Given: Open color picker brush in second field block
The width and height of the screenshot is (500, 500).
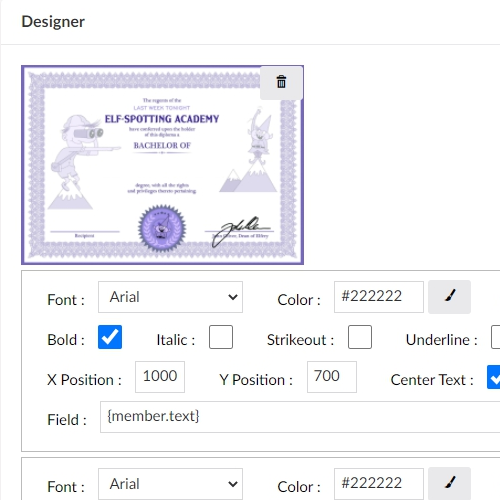Looking at the screenshot, I should coord(449,483).
